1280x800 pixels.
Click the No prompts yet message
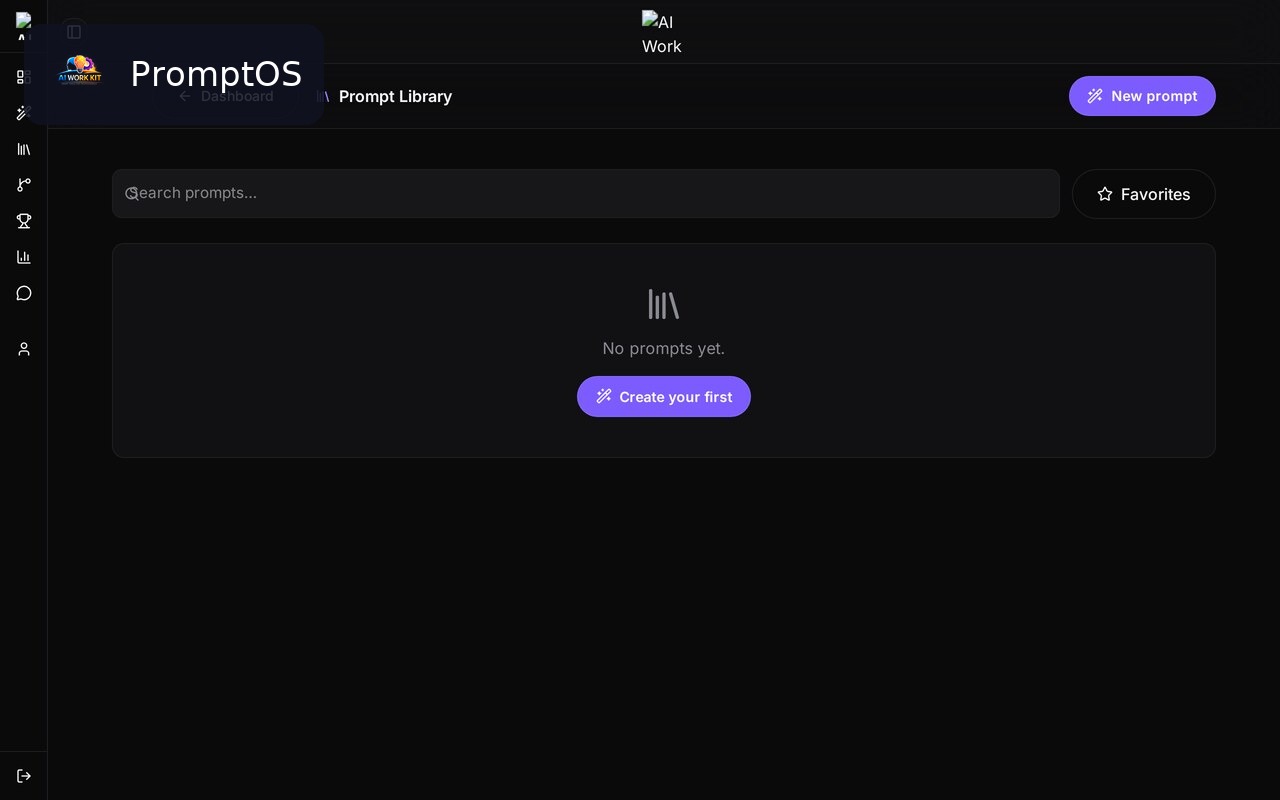[x=664, y=348]
